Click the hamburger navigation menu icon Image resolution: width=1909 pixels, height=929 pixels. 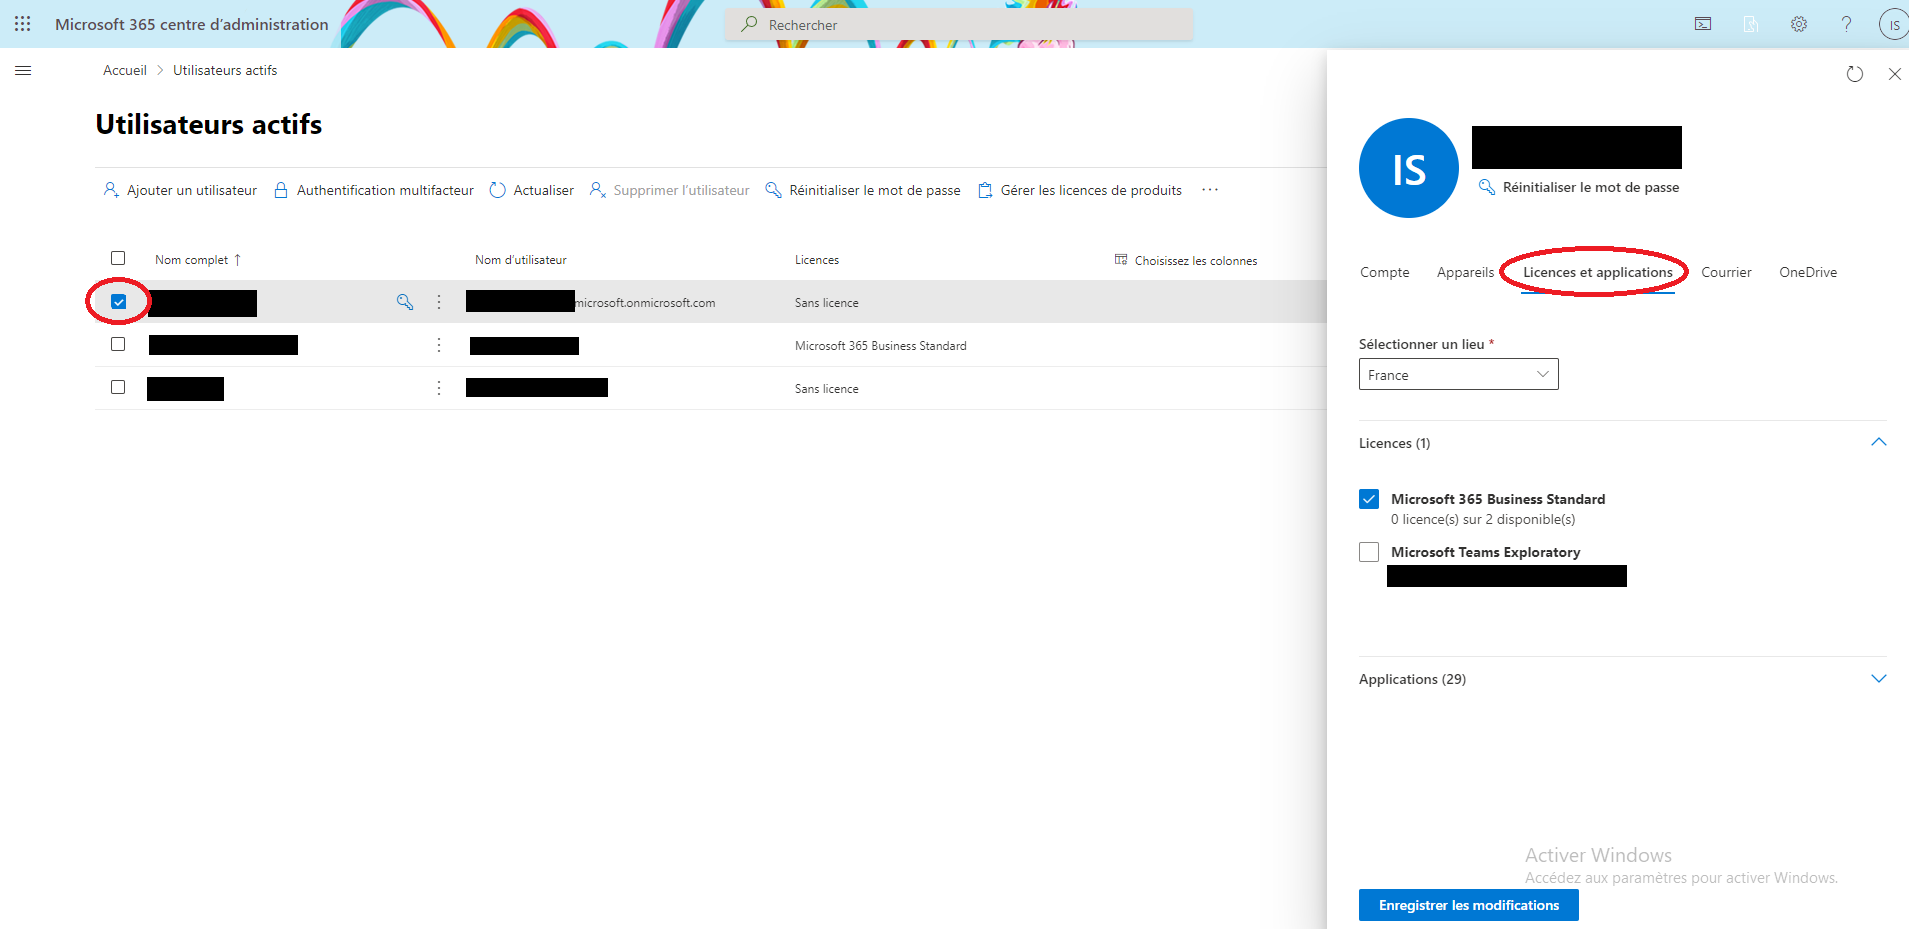click(23, 71)
